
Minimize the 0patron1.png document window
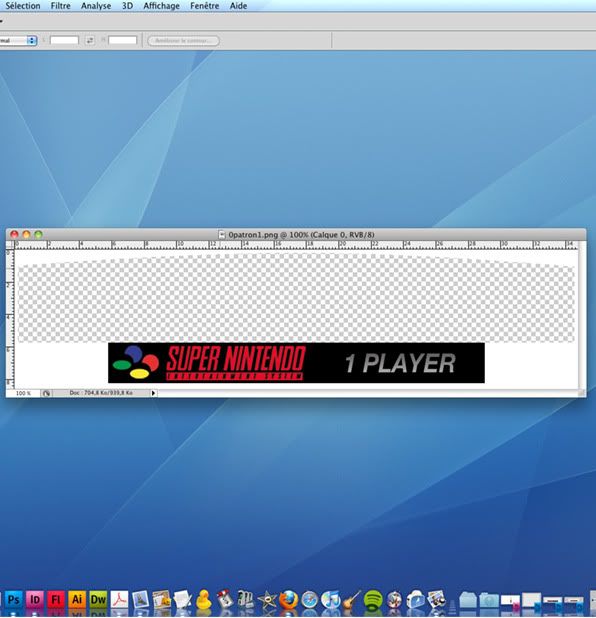26,235
